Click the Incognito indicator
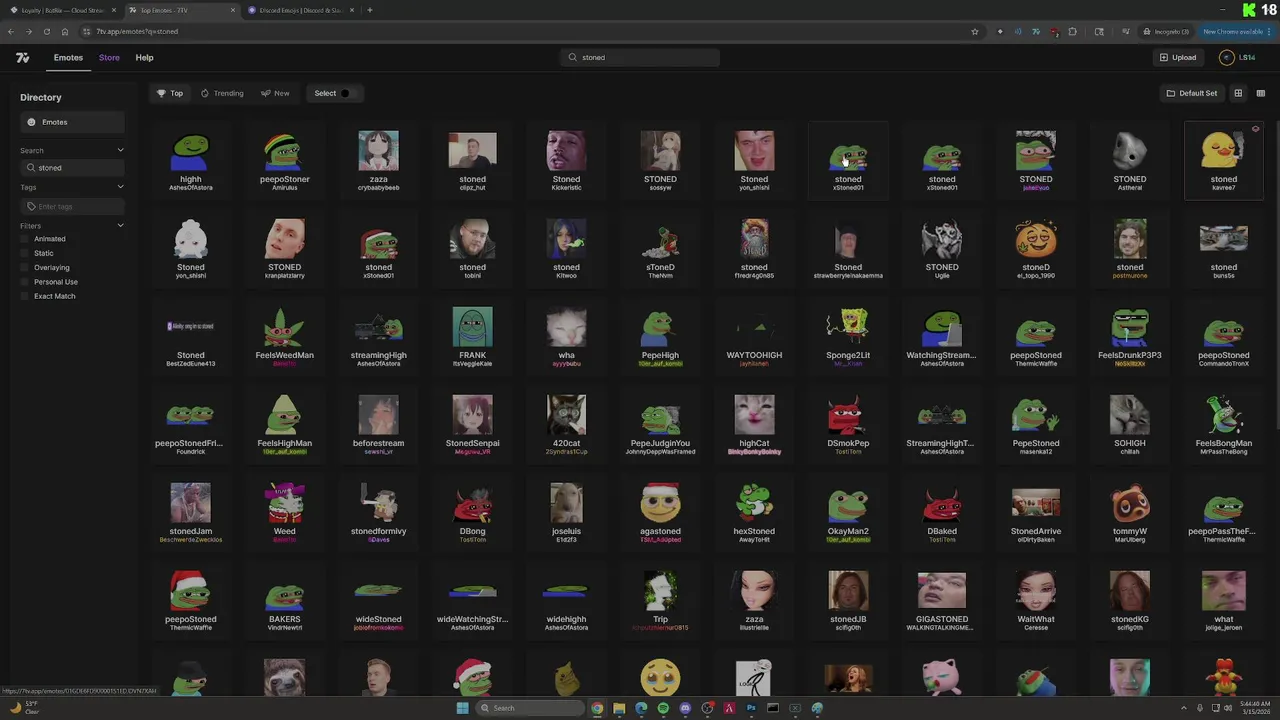1280x720 pixels. (1167, 31)
